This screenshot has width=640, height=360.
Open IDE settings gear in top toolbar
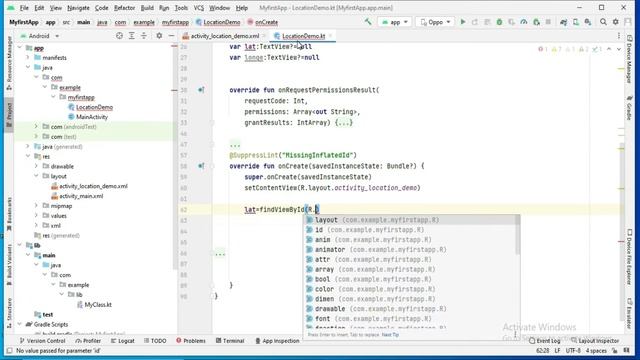pyautogui.click(x=615, y=22)
